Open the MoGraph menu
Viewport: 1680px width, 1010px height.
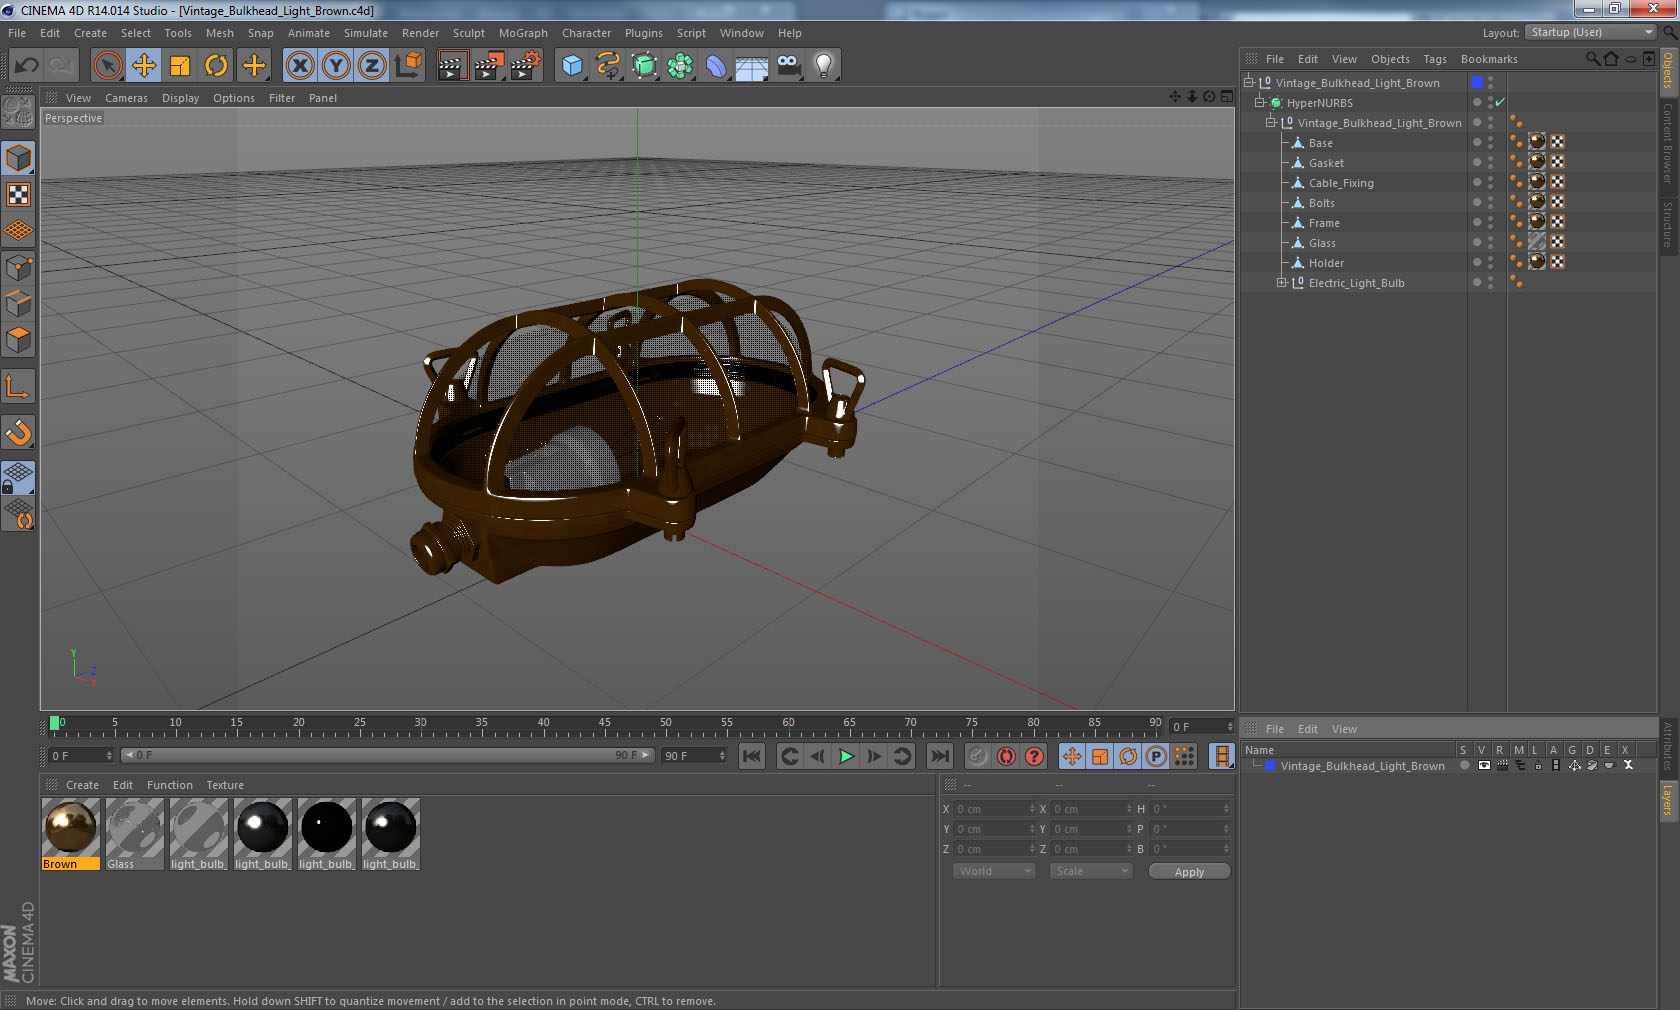[x=523, y=33]
